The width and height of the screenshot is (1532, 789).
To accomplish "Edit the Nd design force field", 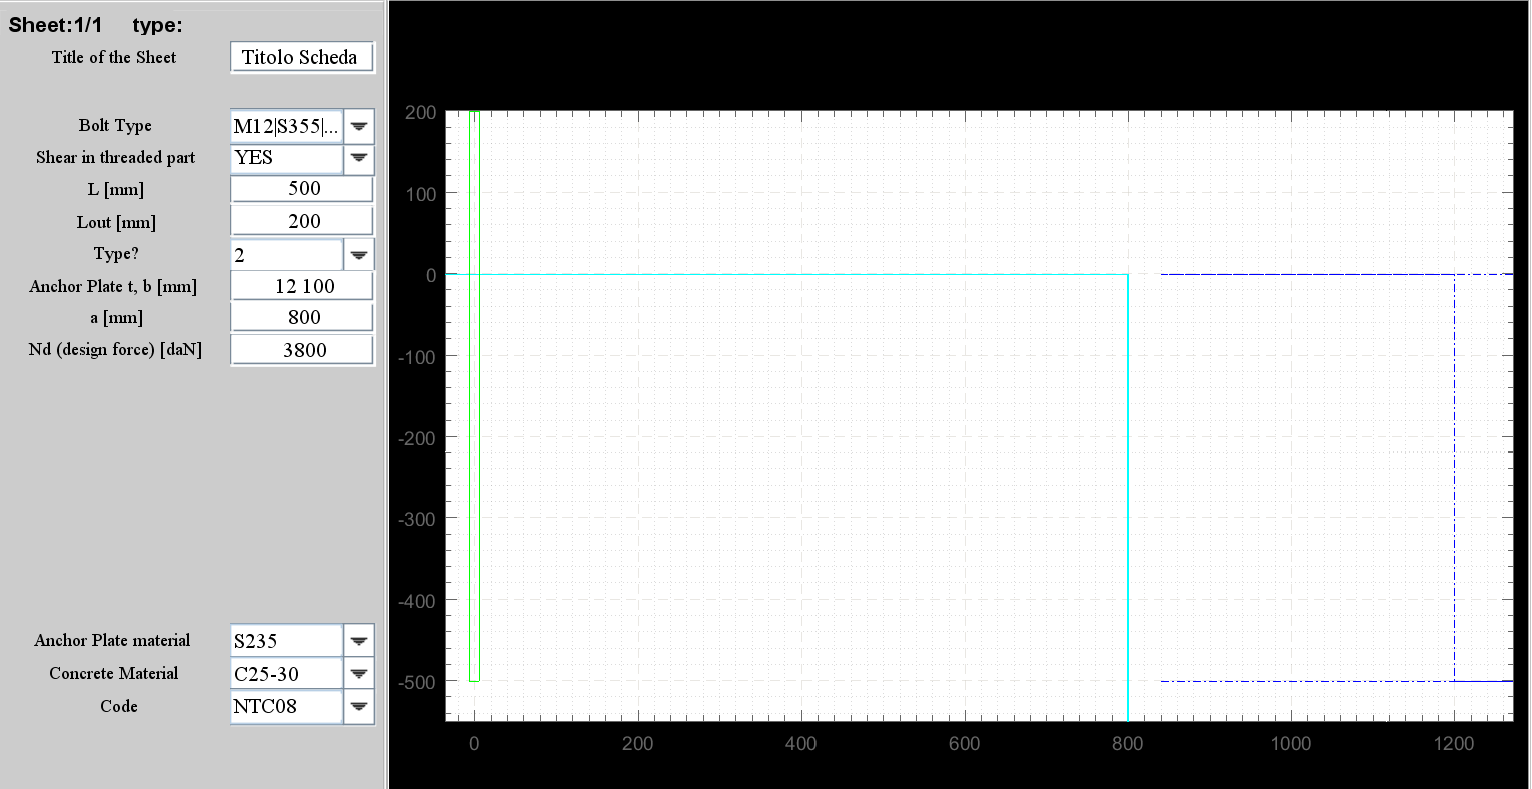I will click(x=302, y=350).
